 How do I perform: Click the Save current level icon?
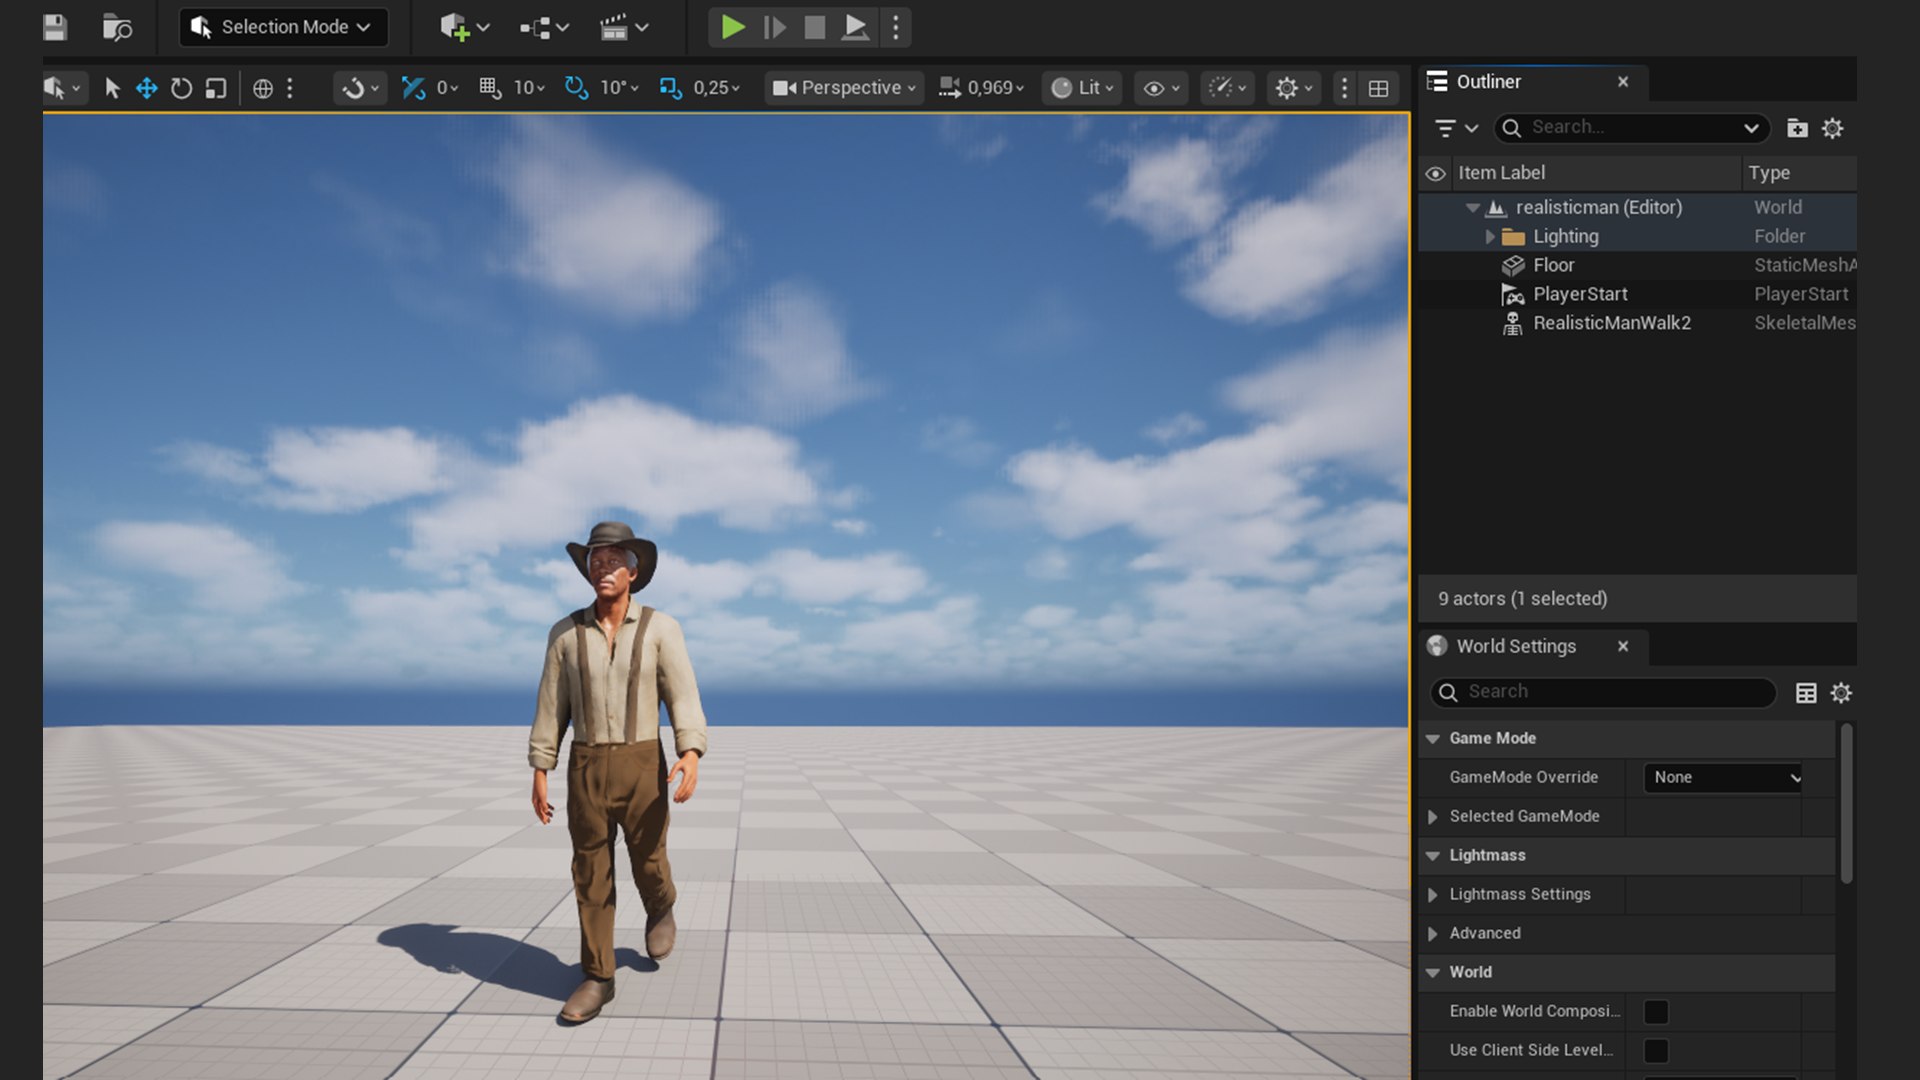coord(55,27)
